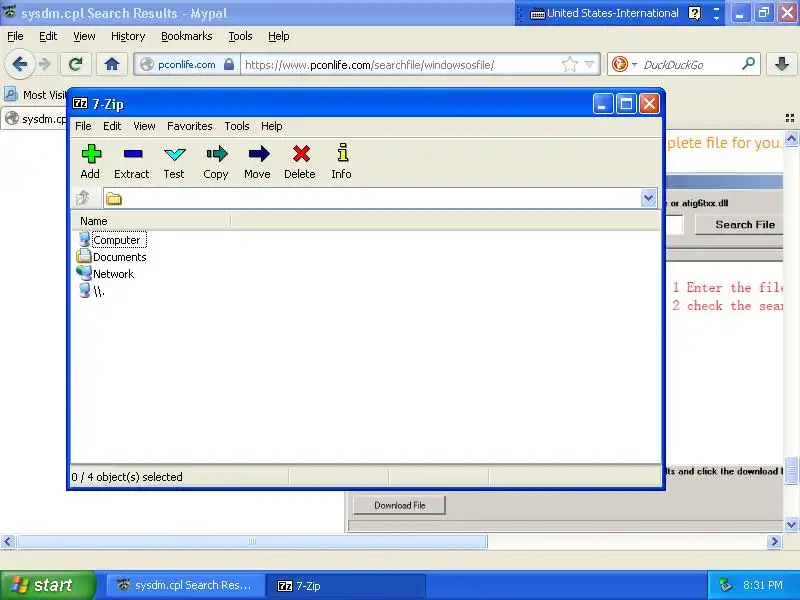Click the language bar help icon
The image size is (800, 600).
coord(694,13)
